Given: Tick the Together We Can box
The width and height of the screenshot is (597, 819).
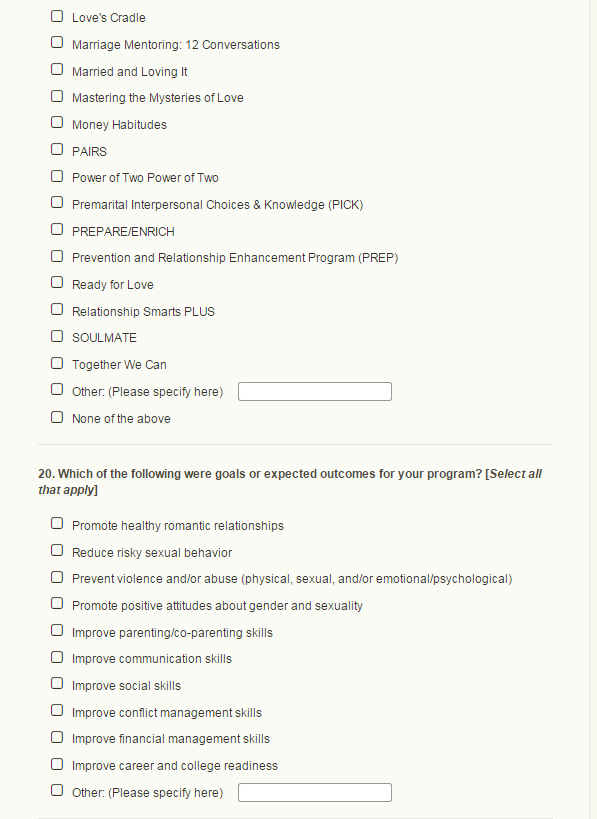Looking at the screenshot, I should pos(57,363).
